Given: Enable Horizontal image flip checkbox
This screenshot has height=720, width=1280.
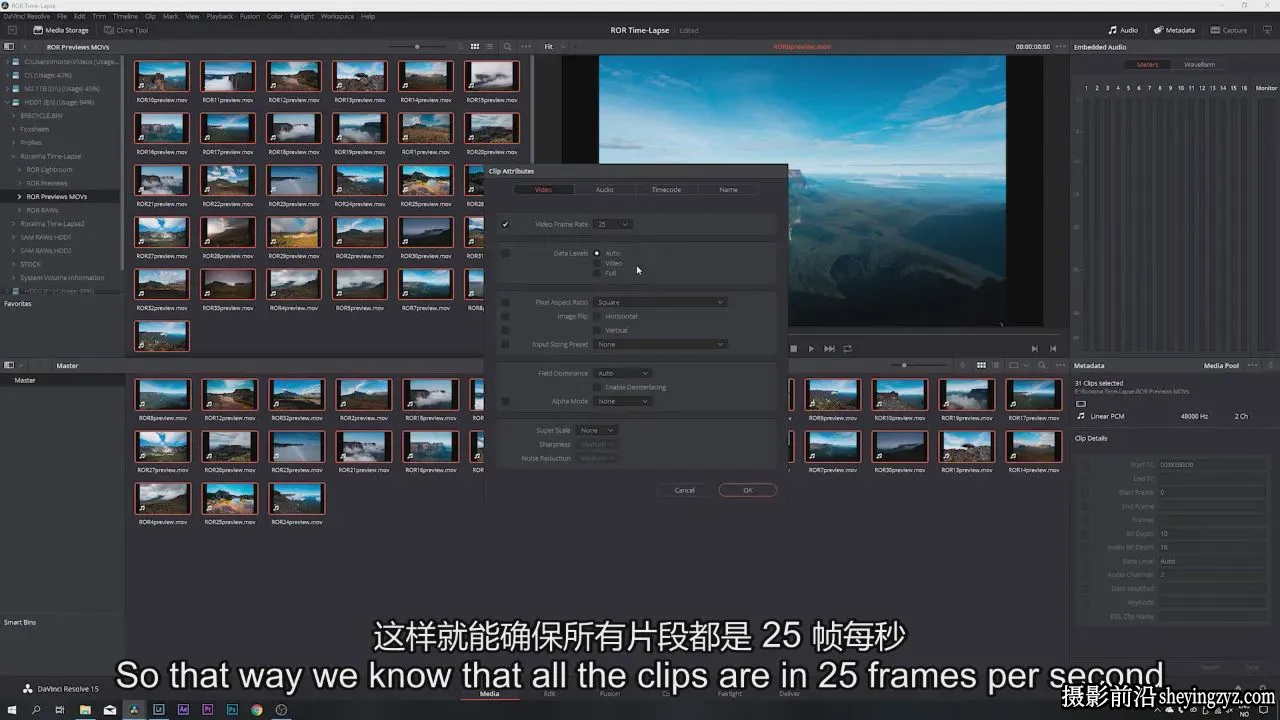Looking at the screenshot, I should (x=597, y=316).
